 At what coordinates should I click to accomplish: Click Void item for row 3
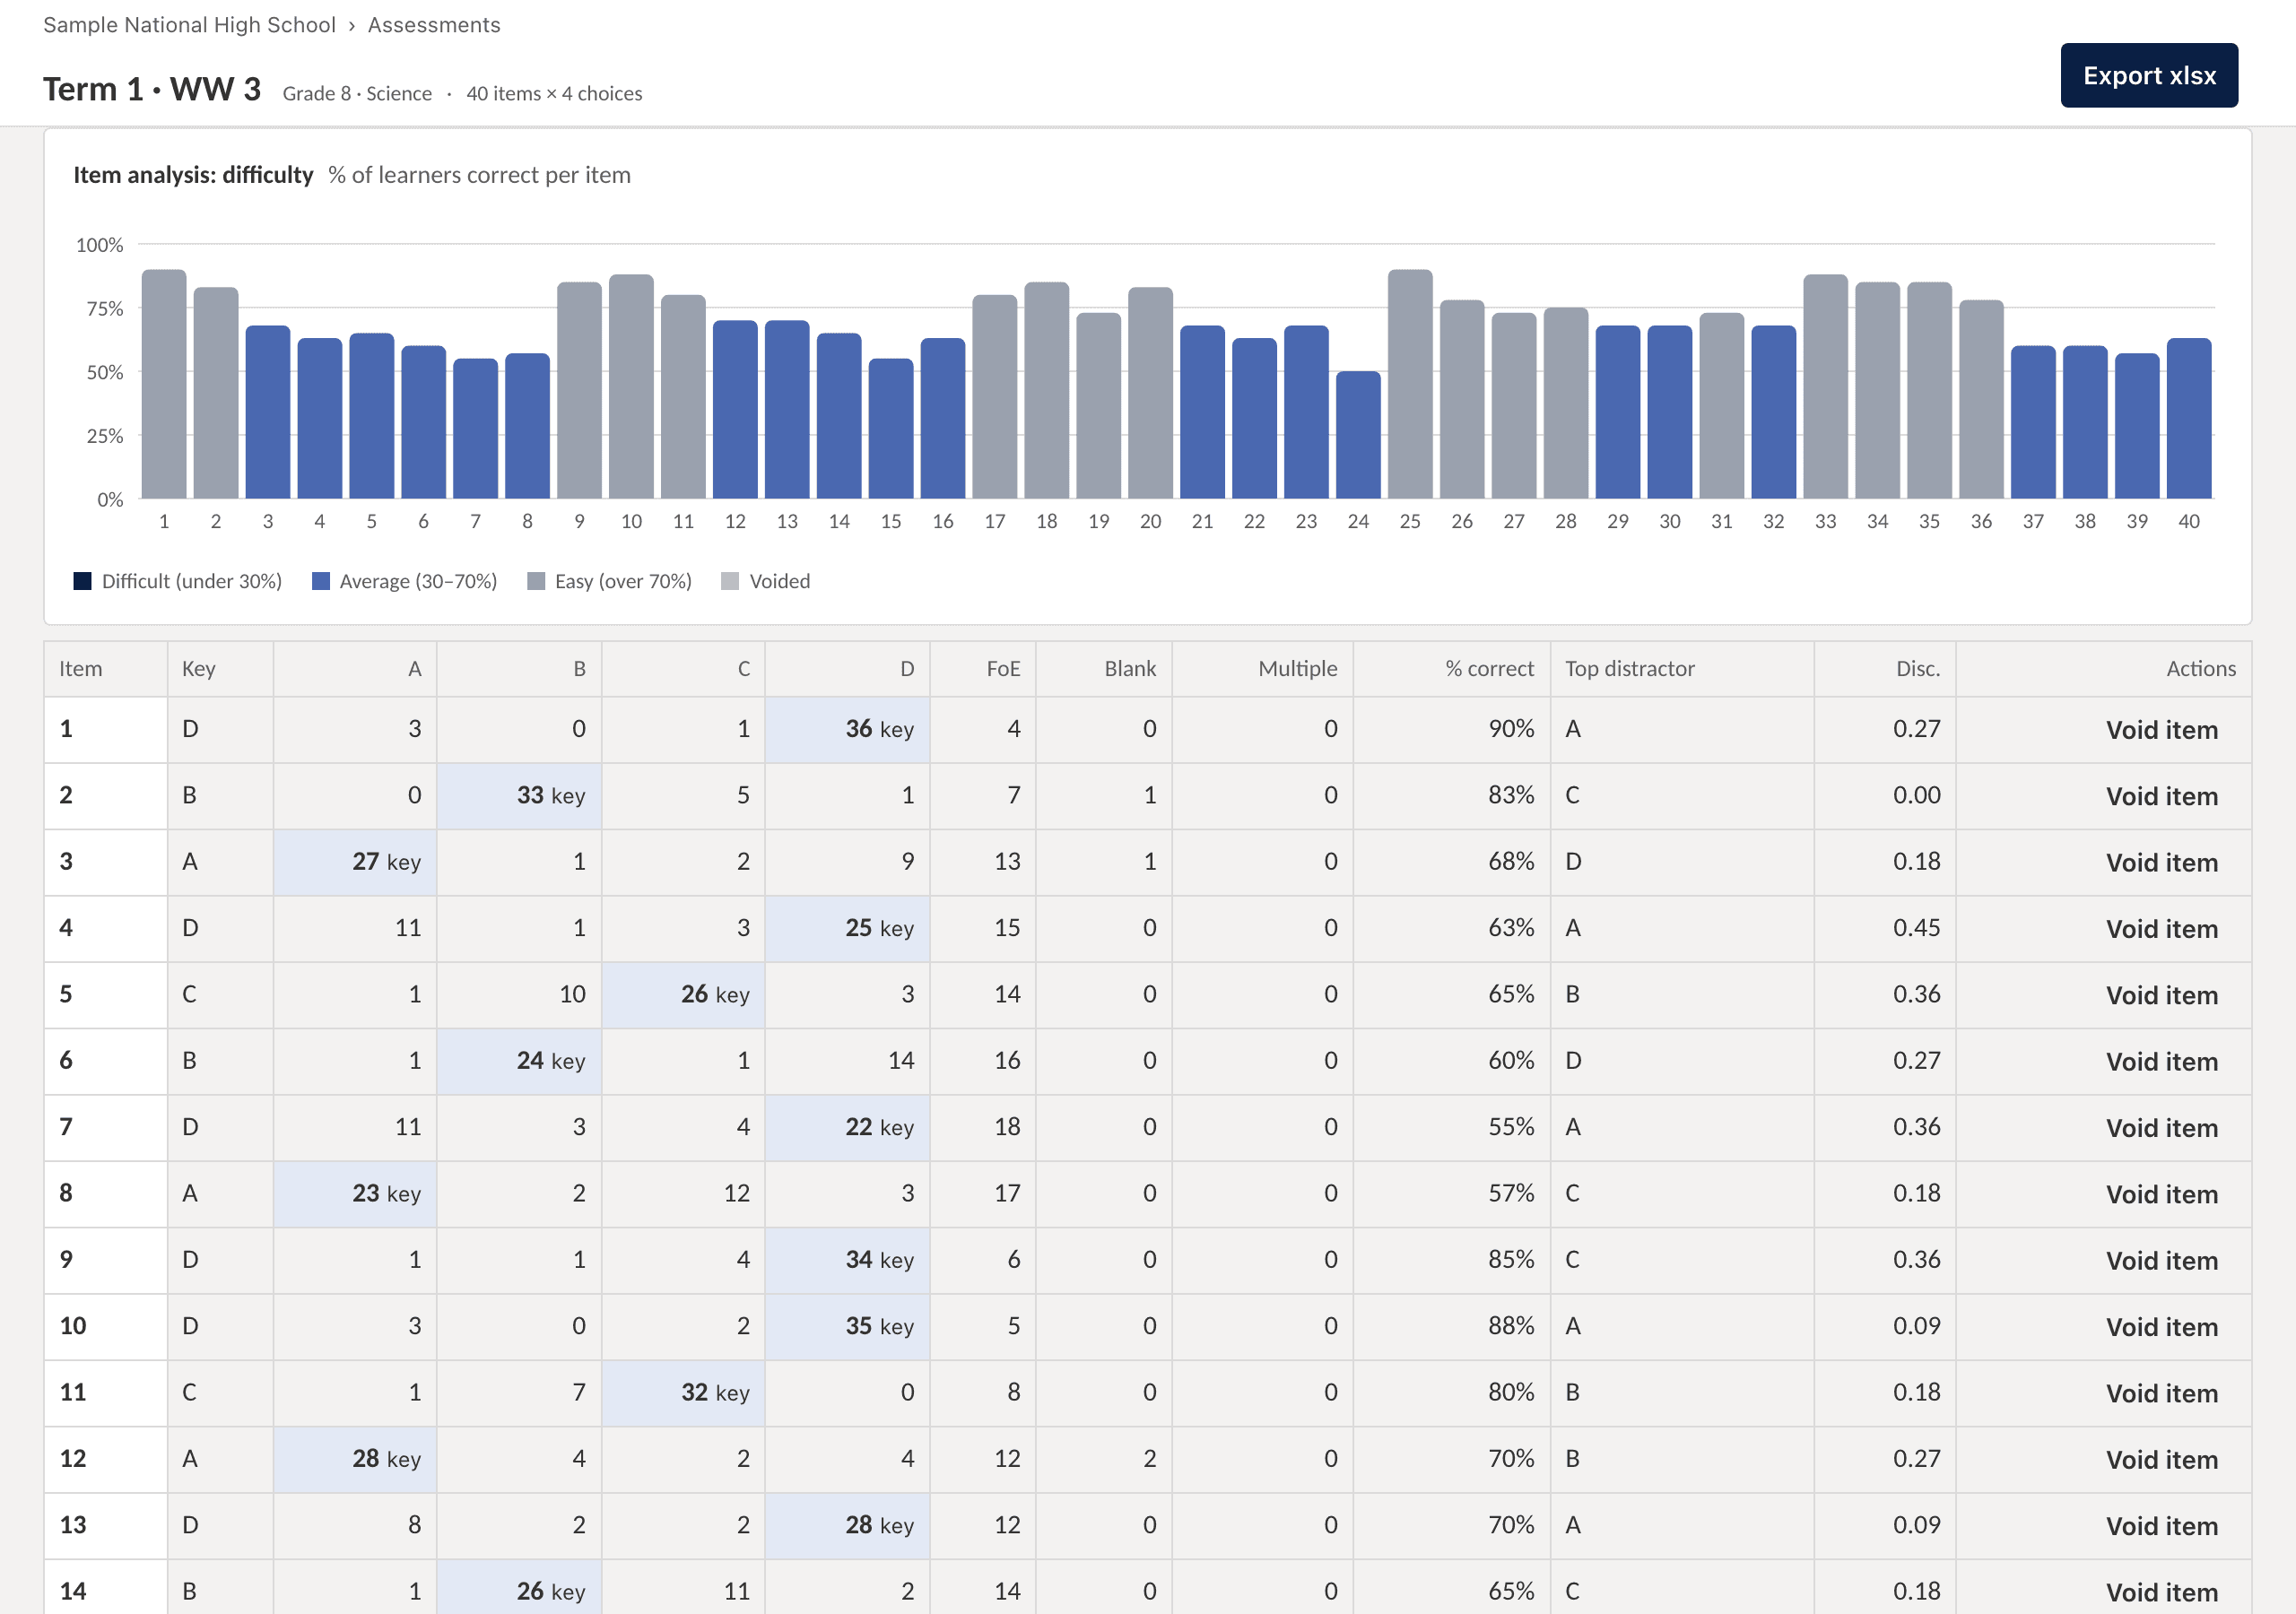pos(2161,862)
